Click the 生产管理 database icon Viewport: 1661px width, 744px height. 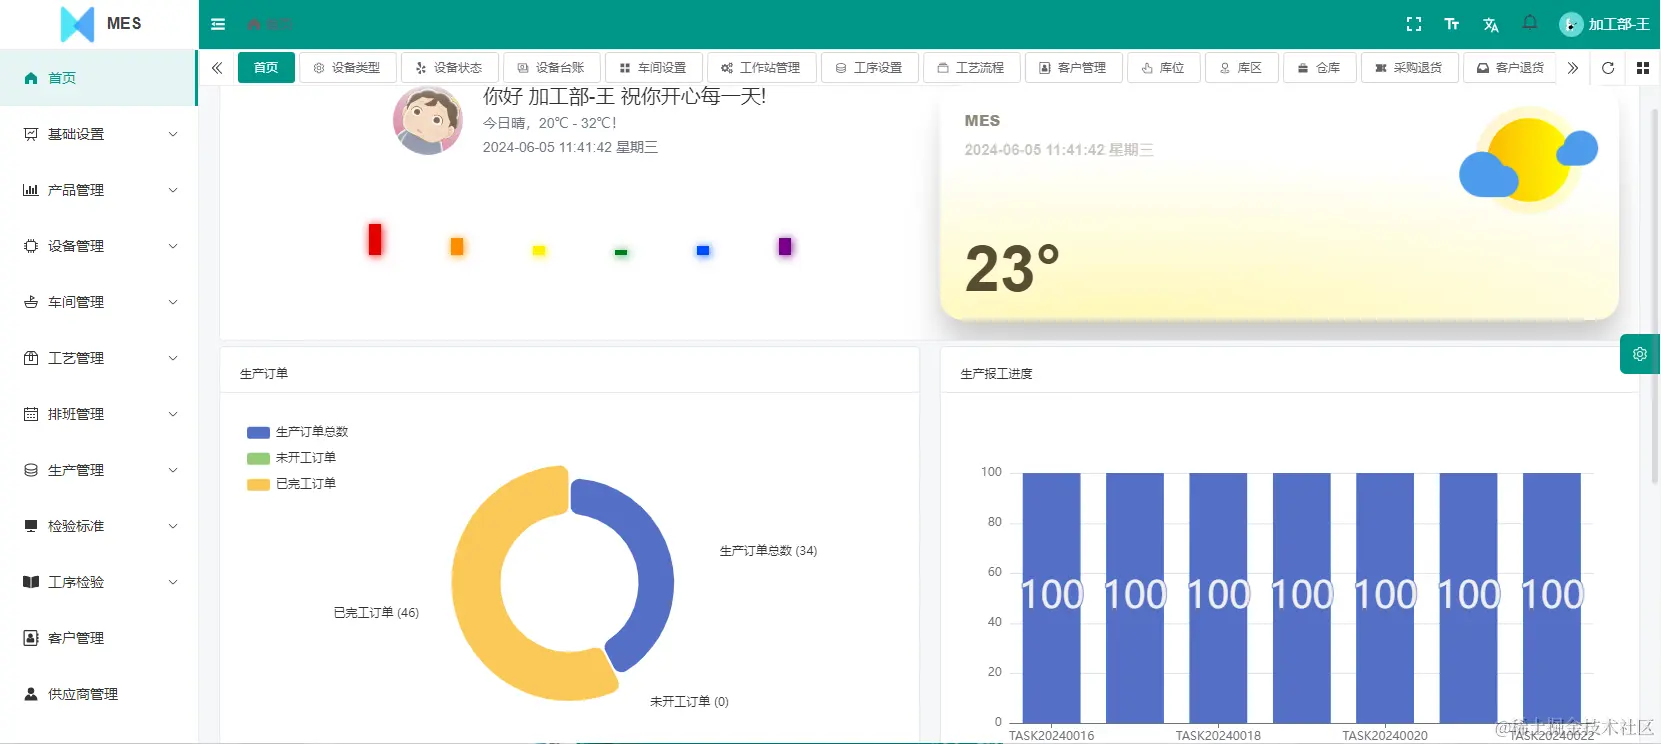pos(31,470)
